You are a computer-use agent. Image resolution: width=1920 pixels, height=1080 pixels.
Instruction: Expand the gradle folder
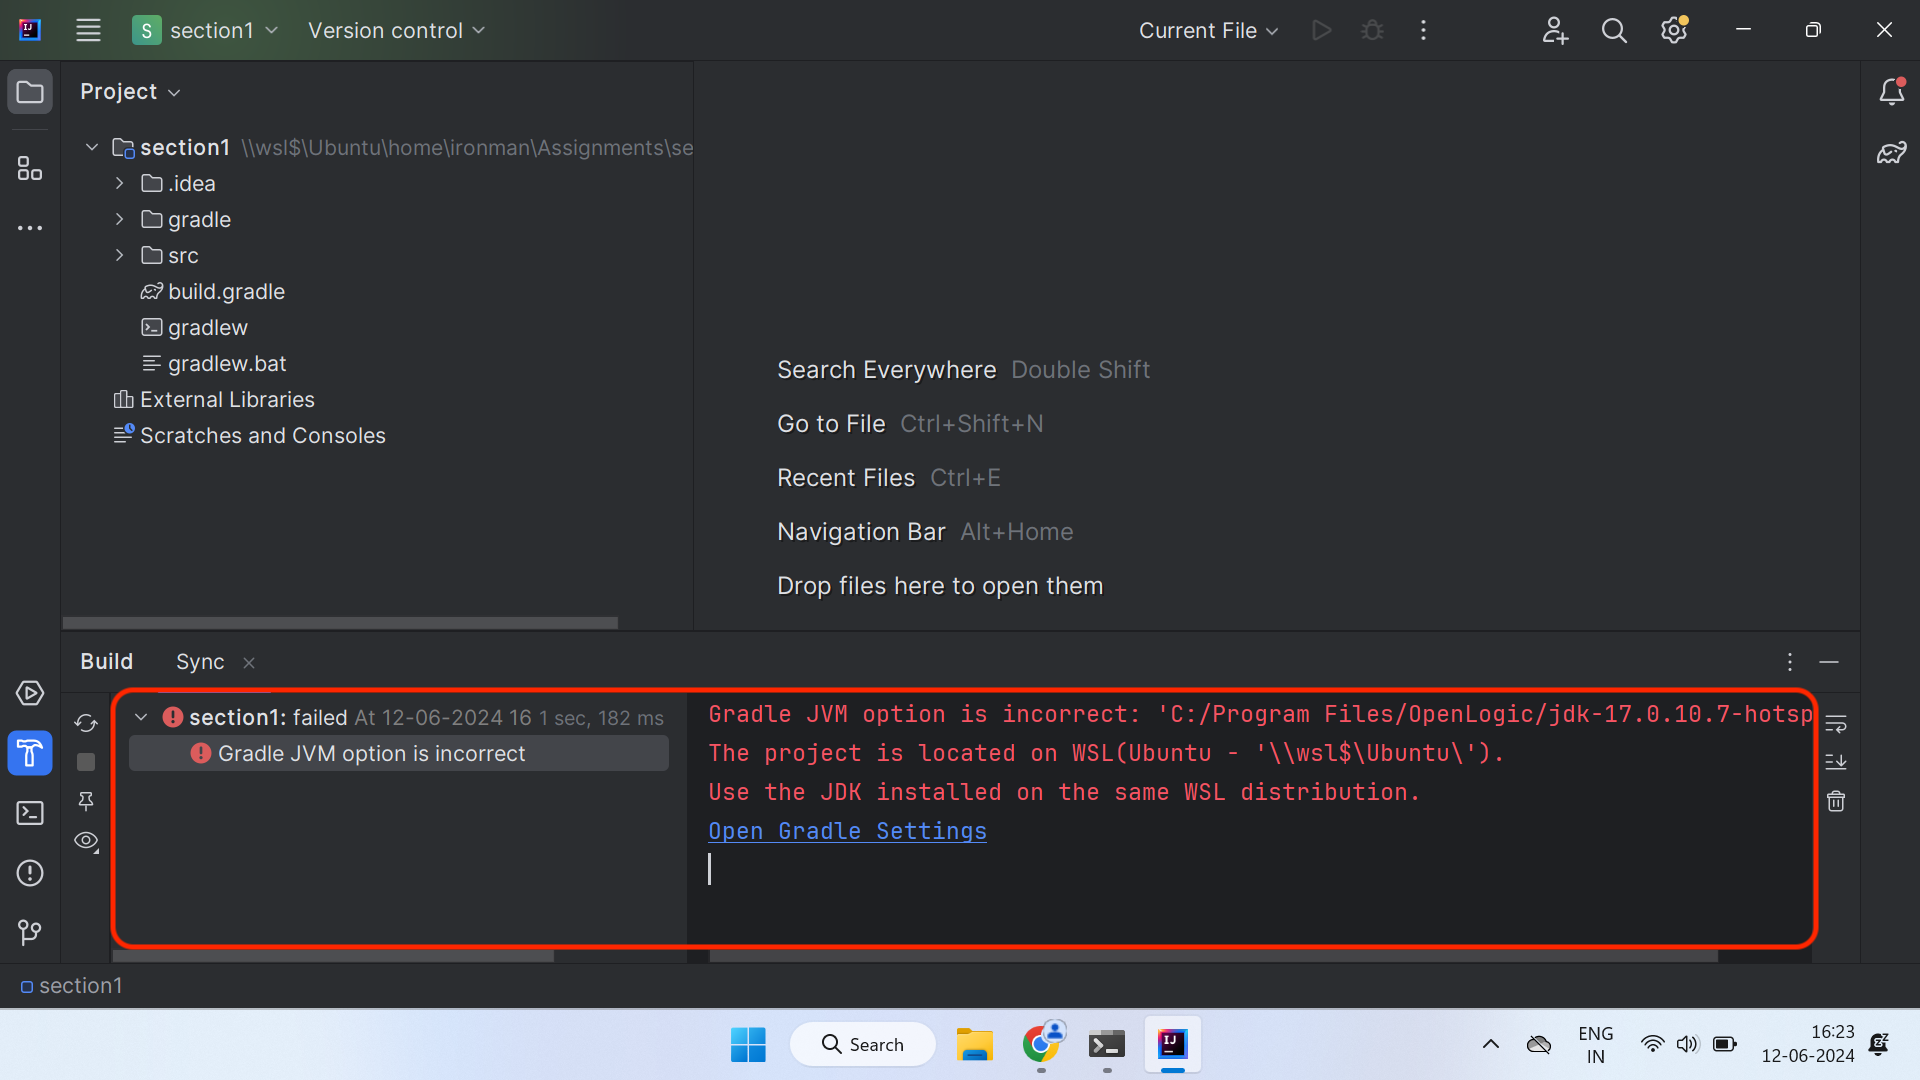[x=120, y=220]
